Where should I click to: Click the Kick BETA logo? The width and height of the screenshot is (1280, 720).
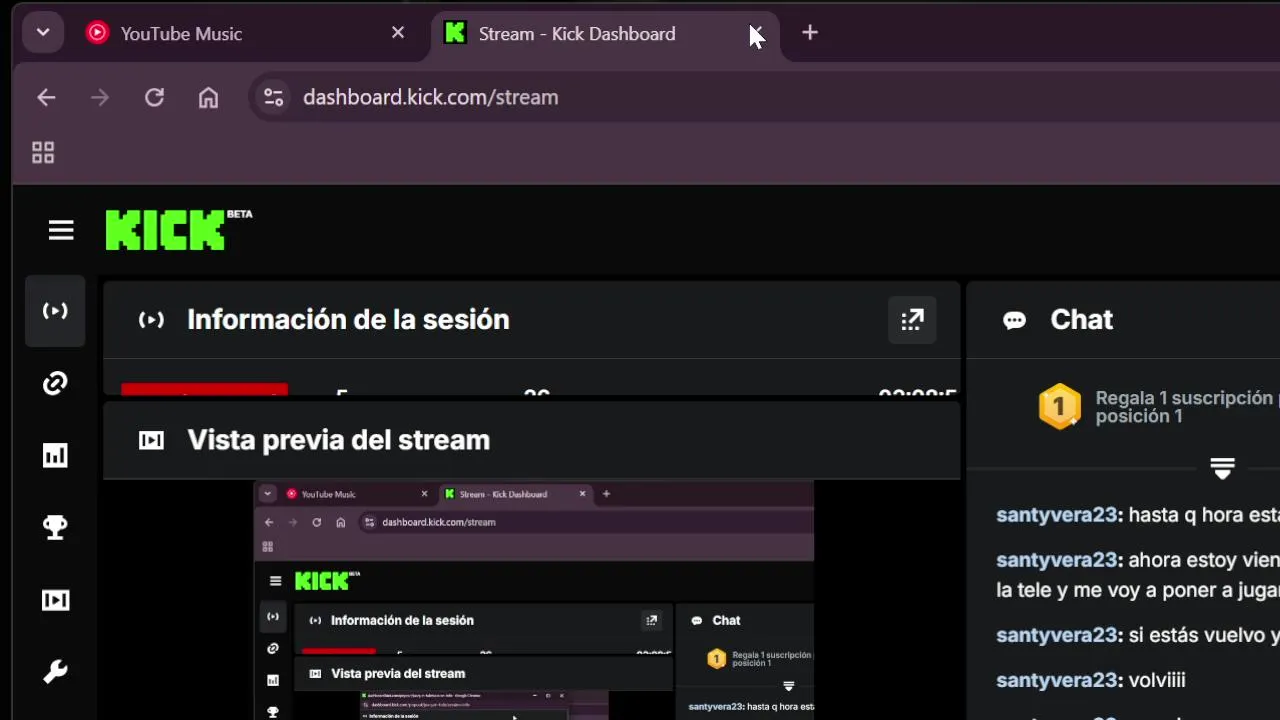(179, 229)
